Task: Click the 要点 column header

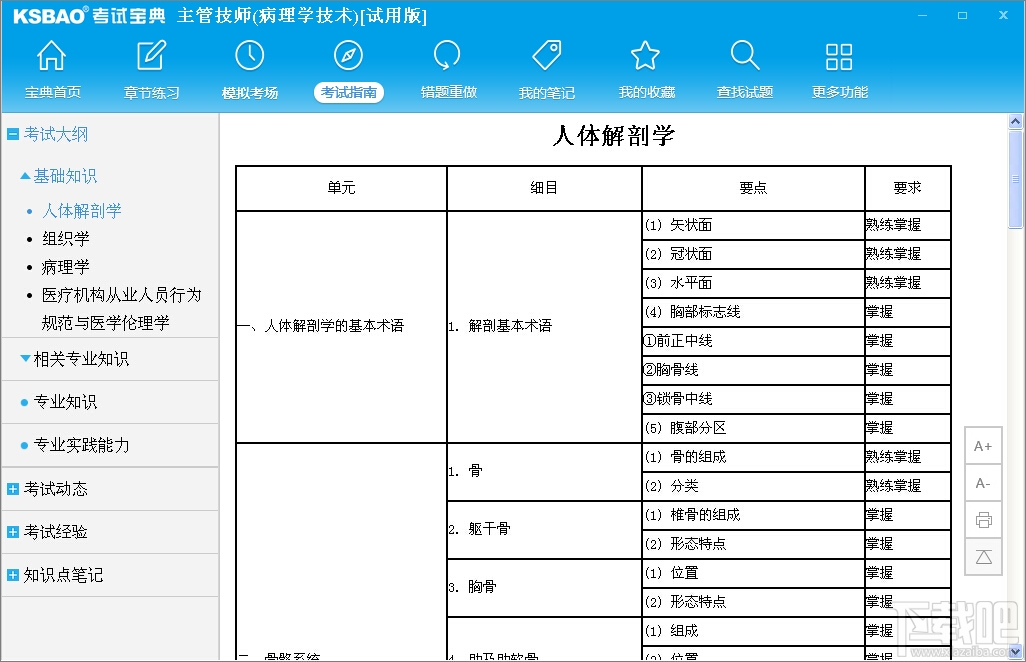Action: [753, 188]
